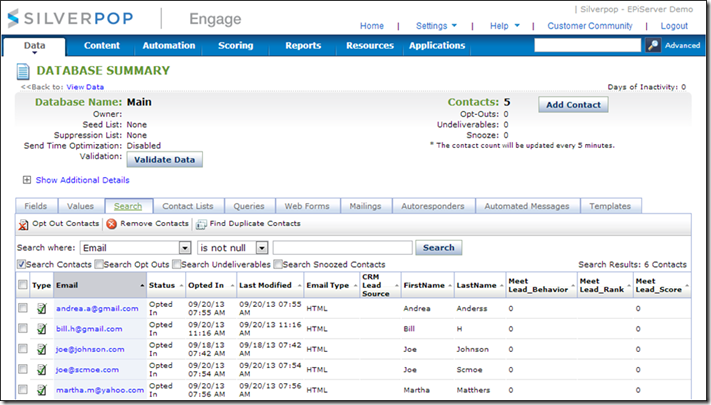Screen dimensions: 711x405
Task: Sort by Status column
Action: 165,285
